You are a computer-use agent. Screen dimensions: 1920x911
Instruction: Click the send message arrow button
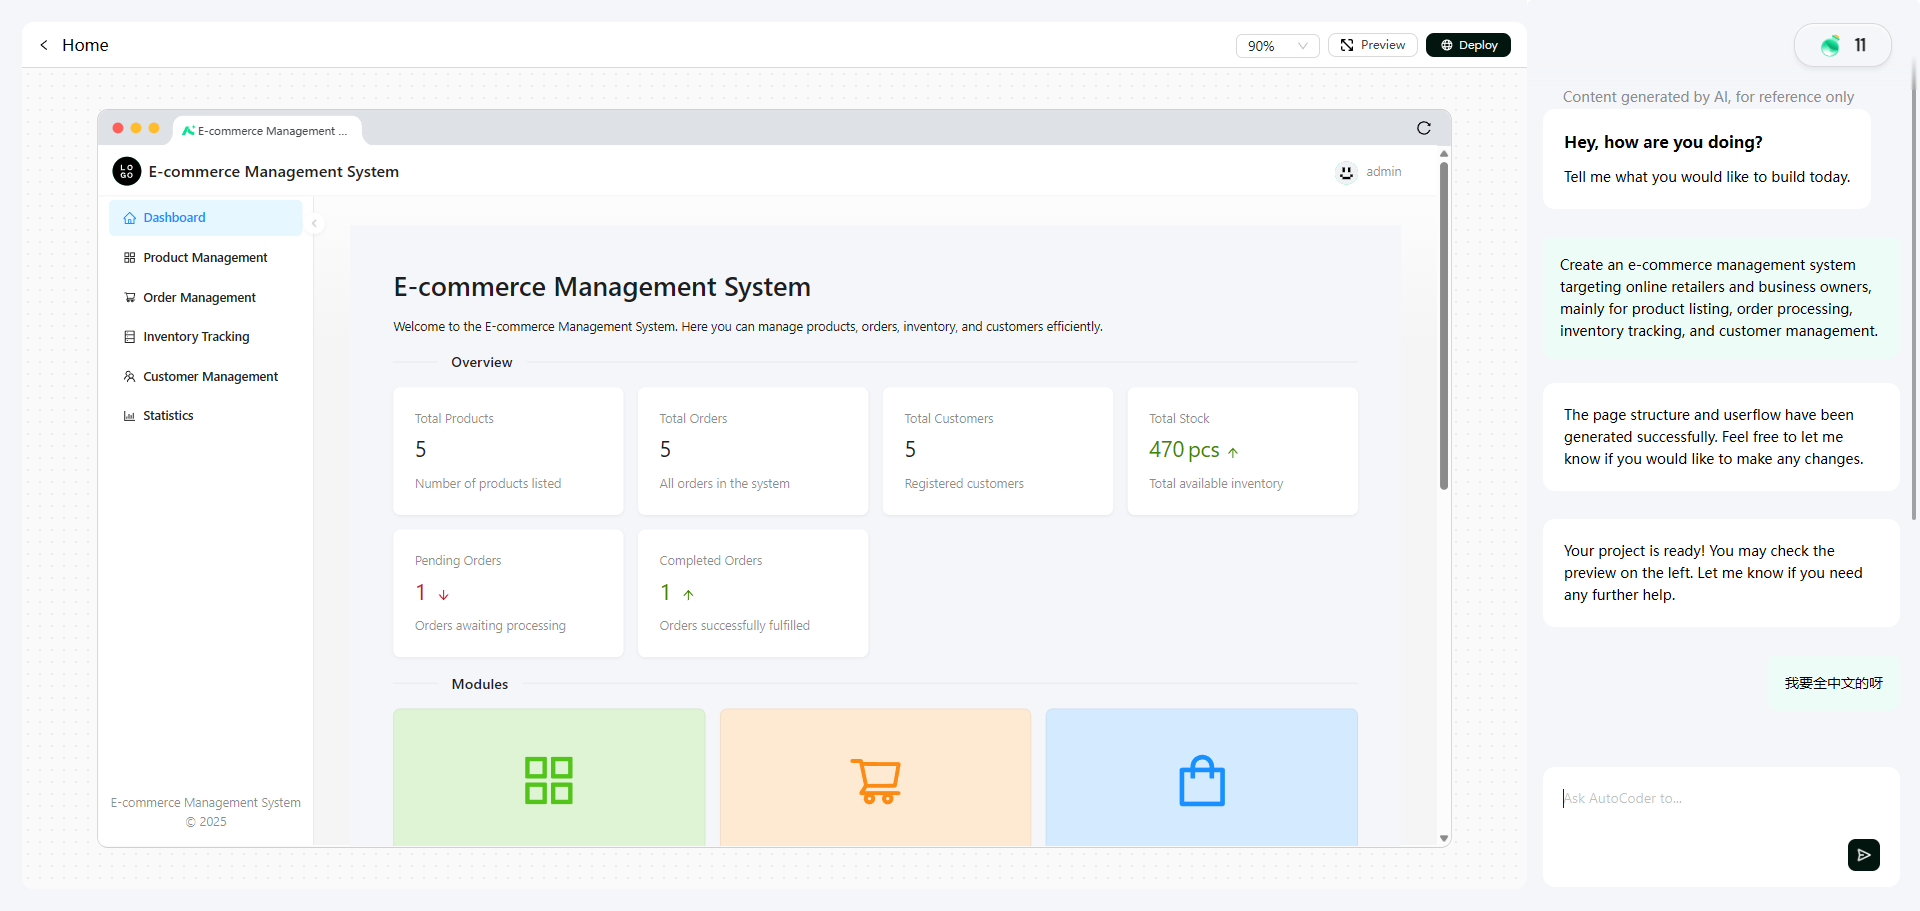click(x=1864, y=855)
